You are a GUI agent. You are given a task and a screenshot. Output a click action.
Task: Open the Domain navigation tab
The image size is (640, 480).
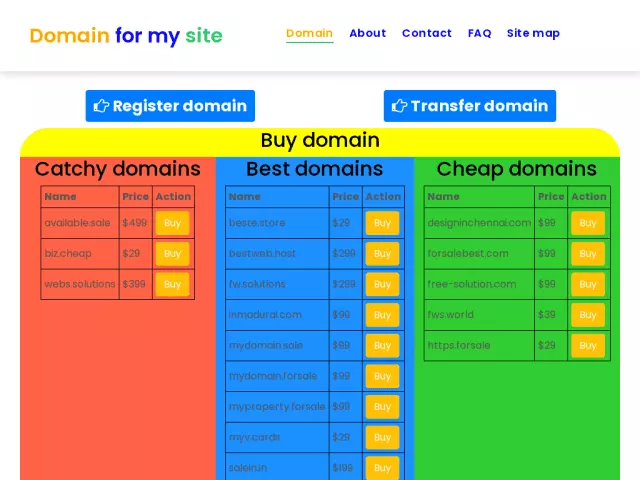(309, 33)
